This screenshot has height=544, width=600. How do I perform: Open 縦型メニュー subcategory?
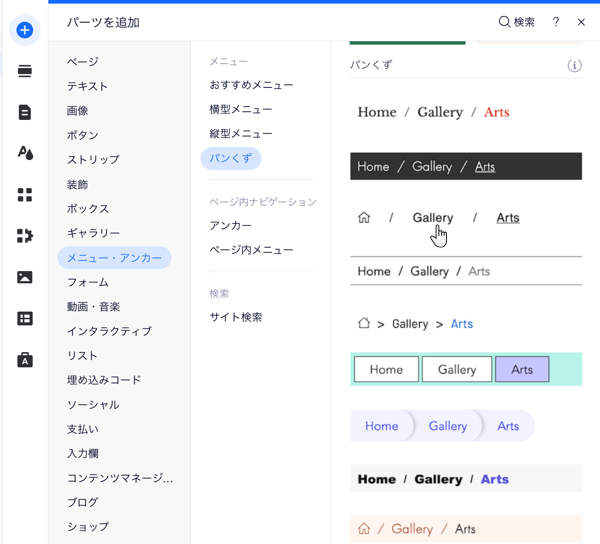coord(241,134)
